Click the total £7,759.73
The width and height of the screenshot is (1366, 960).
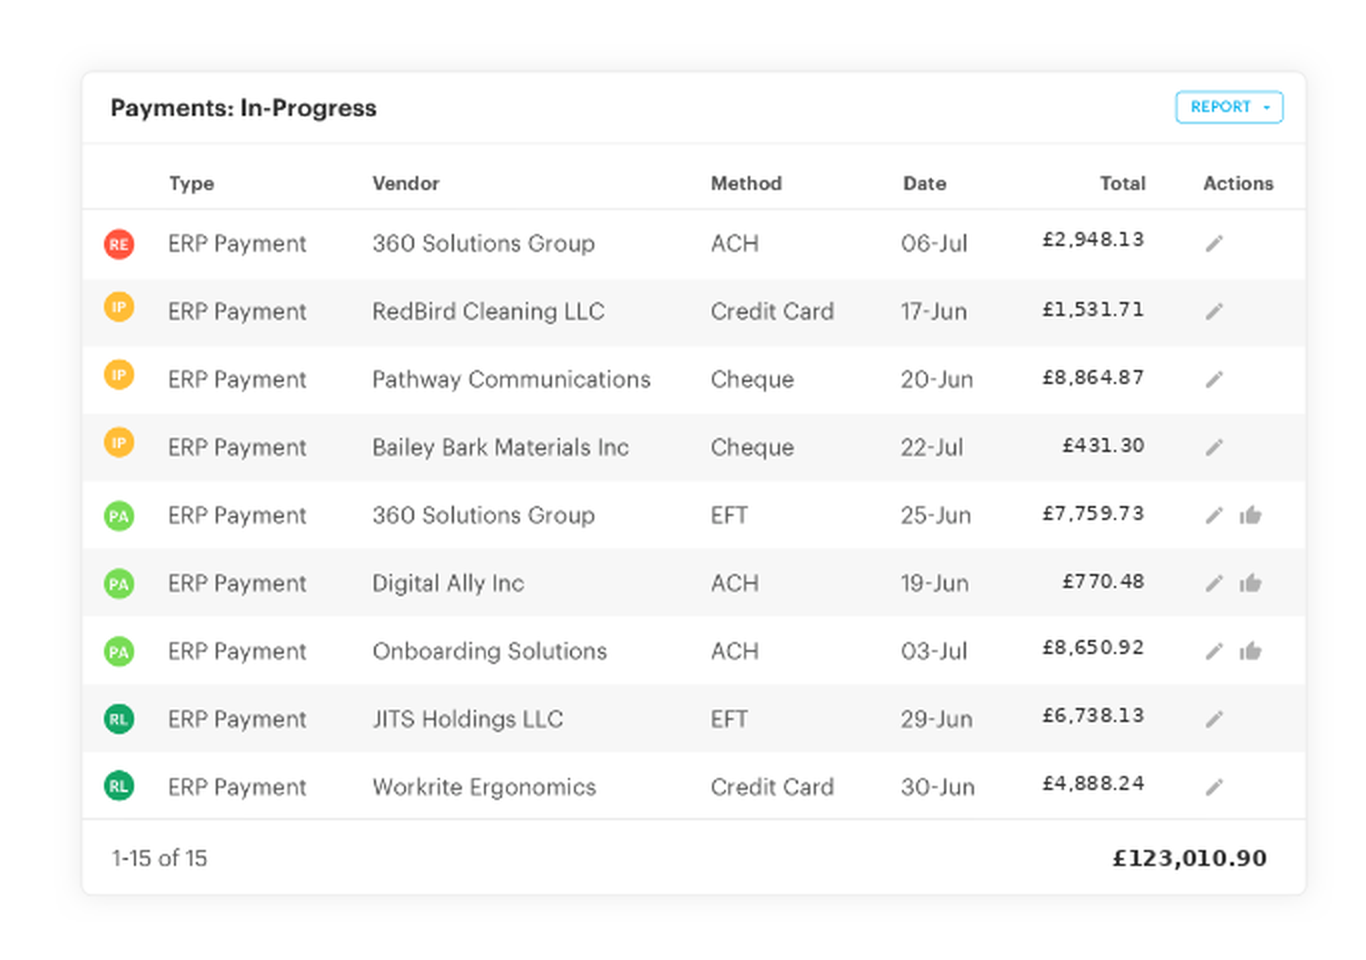(1093, 513)
